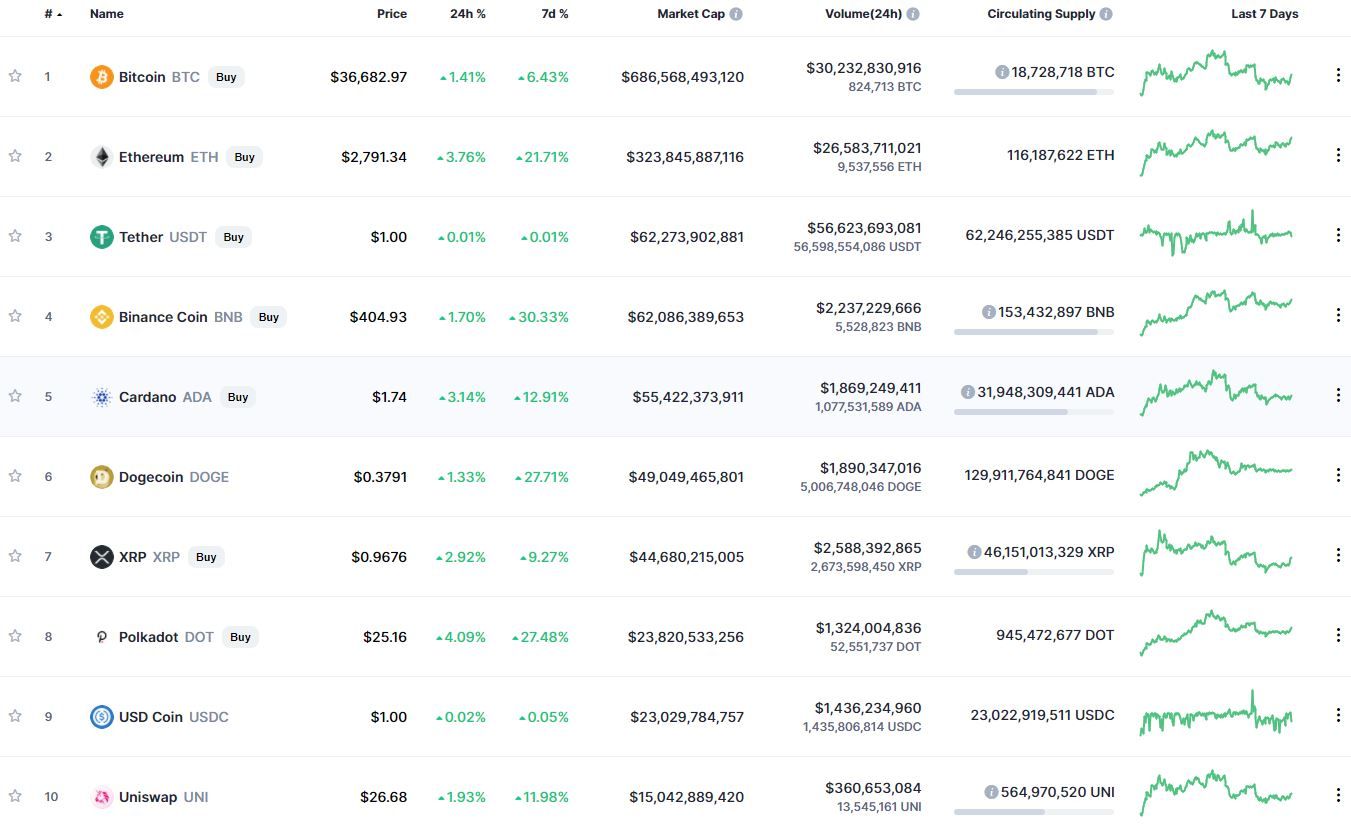Click the Buy button next to Cardano
Viewport: 1351px width, 825px height.
(238, 397)
